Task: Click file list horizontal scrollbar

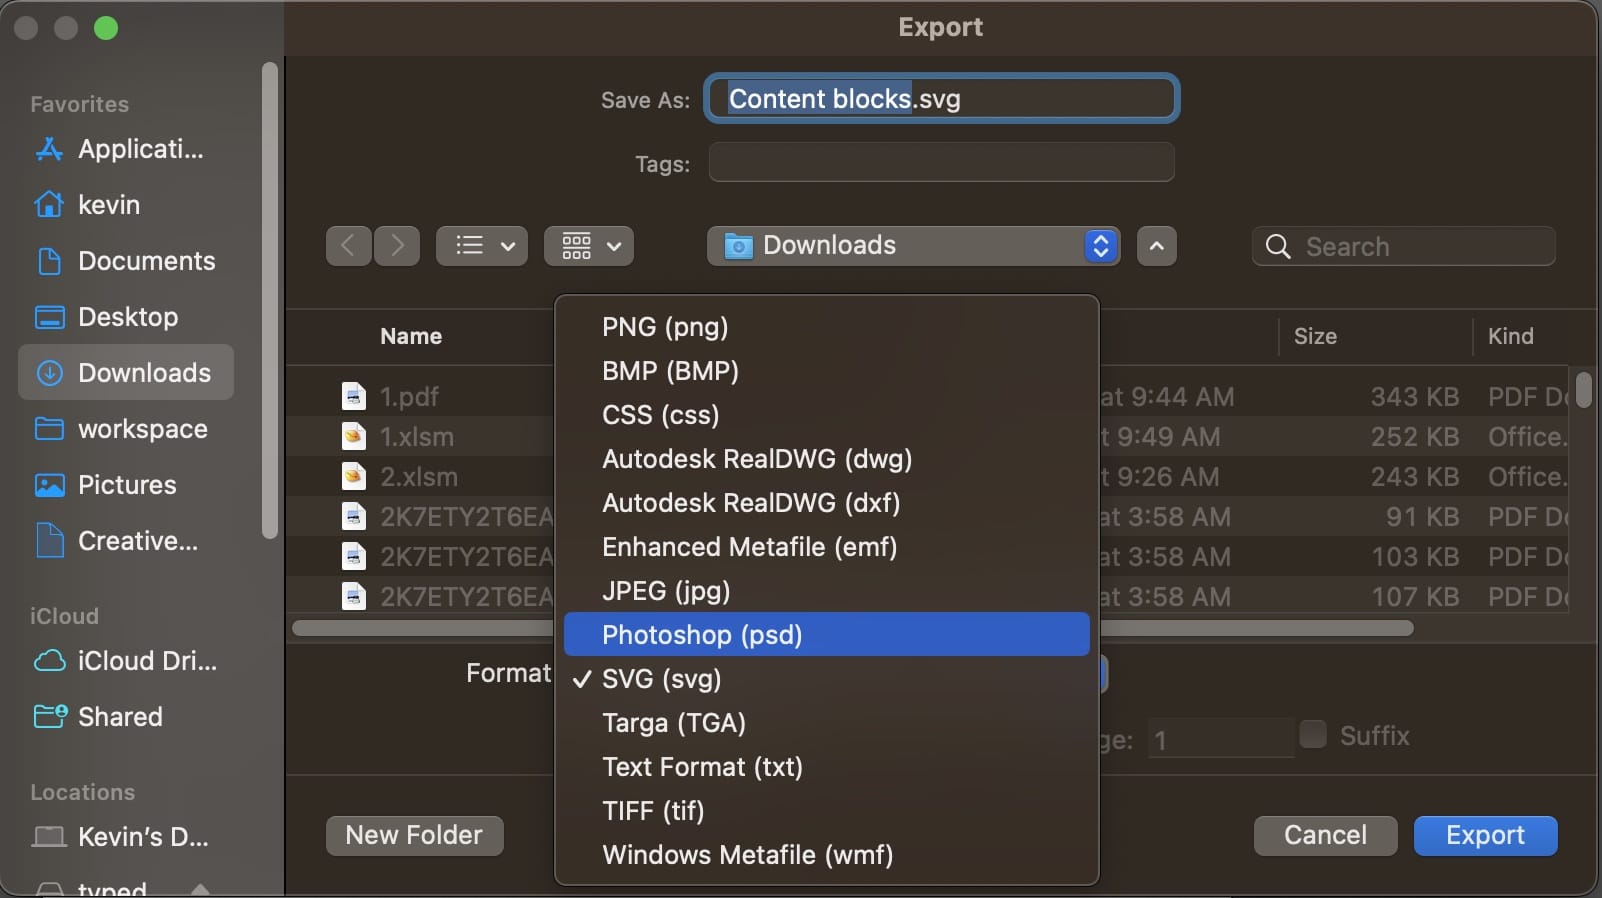Action: coord(852,628)
